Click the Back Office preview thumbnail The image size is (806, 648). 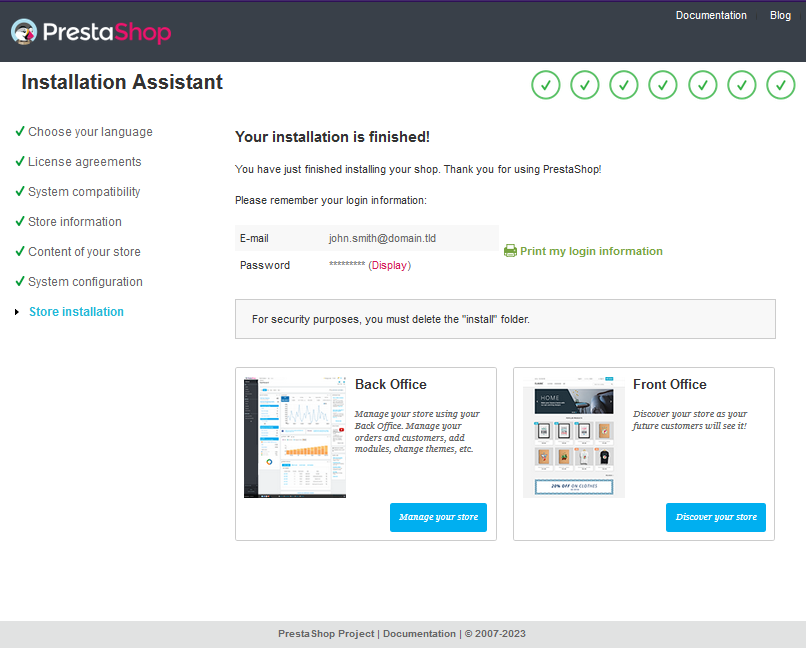(294, 436)
